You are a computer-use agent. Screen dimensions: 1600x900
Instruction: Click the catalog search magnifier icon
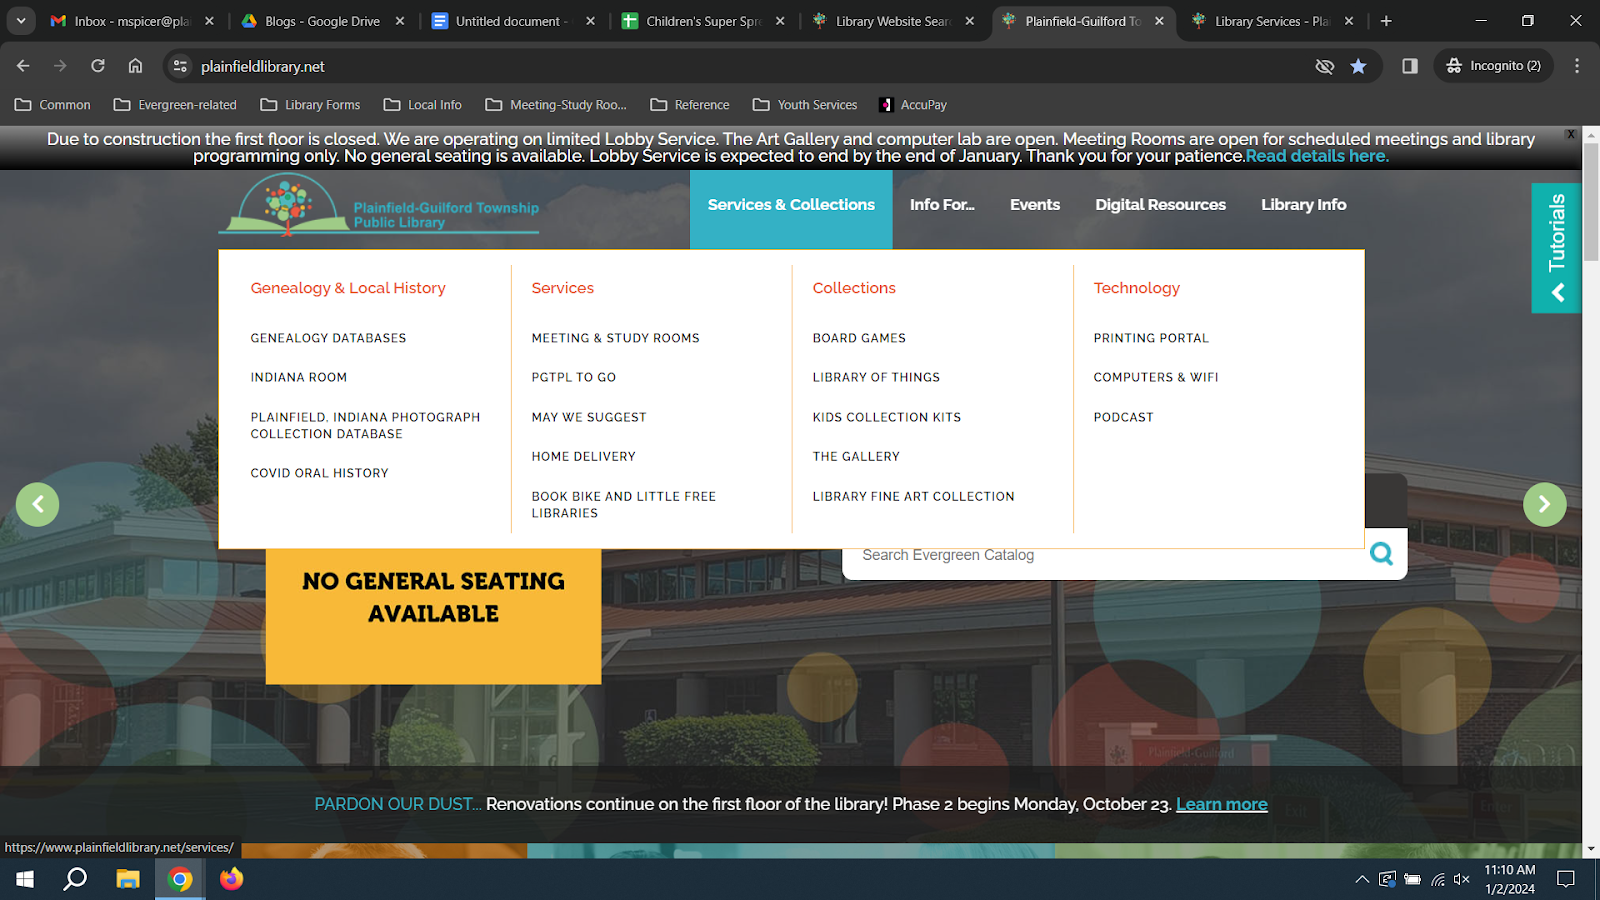(1381, 553)
